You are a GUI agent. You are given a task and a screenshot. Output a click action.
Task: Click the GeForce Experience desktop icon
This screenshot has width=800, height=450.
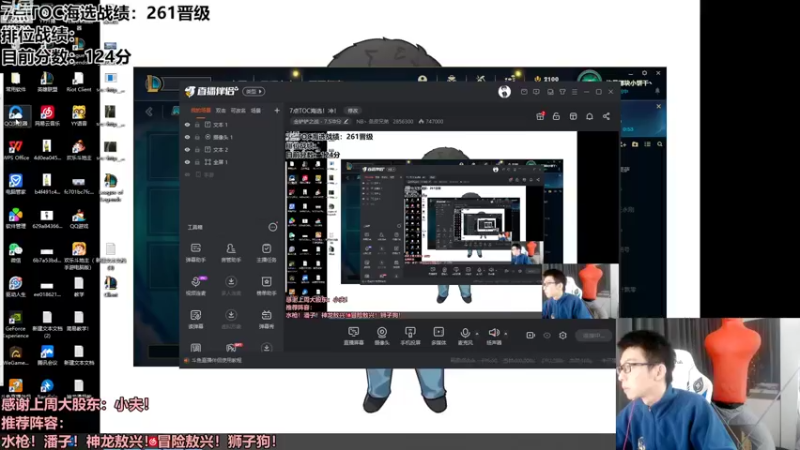click(15, 325)
